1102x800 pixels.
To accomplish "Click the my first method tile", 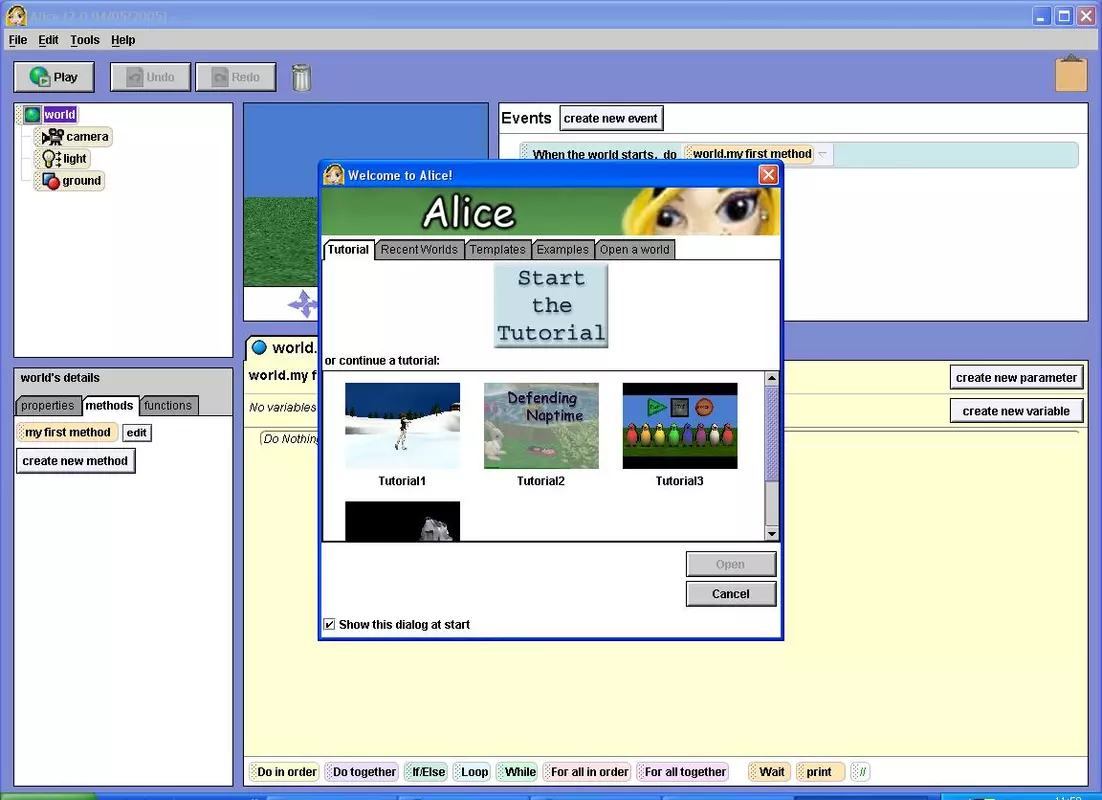I will point(67,432).
